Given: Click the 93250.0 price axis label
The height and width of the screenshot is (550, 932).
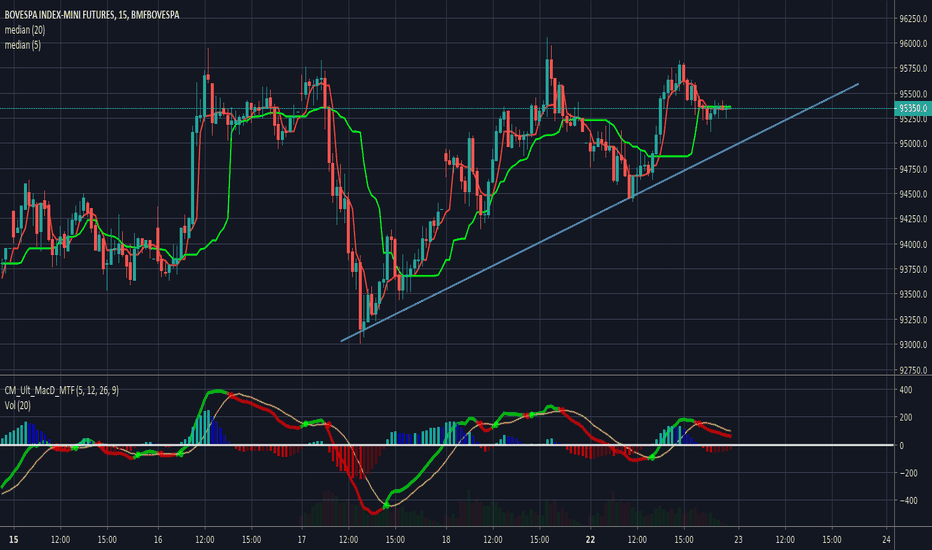Looking at the screenshot, I should (913, 320).
